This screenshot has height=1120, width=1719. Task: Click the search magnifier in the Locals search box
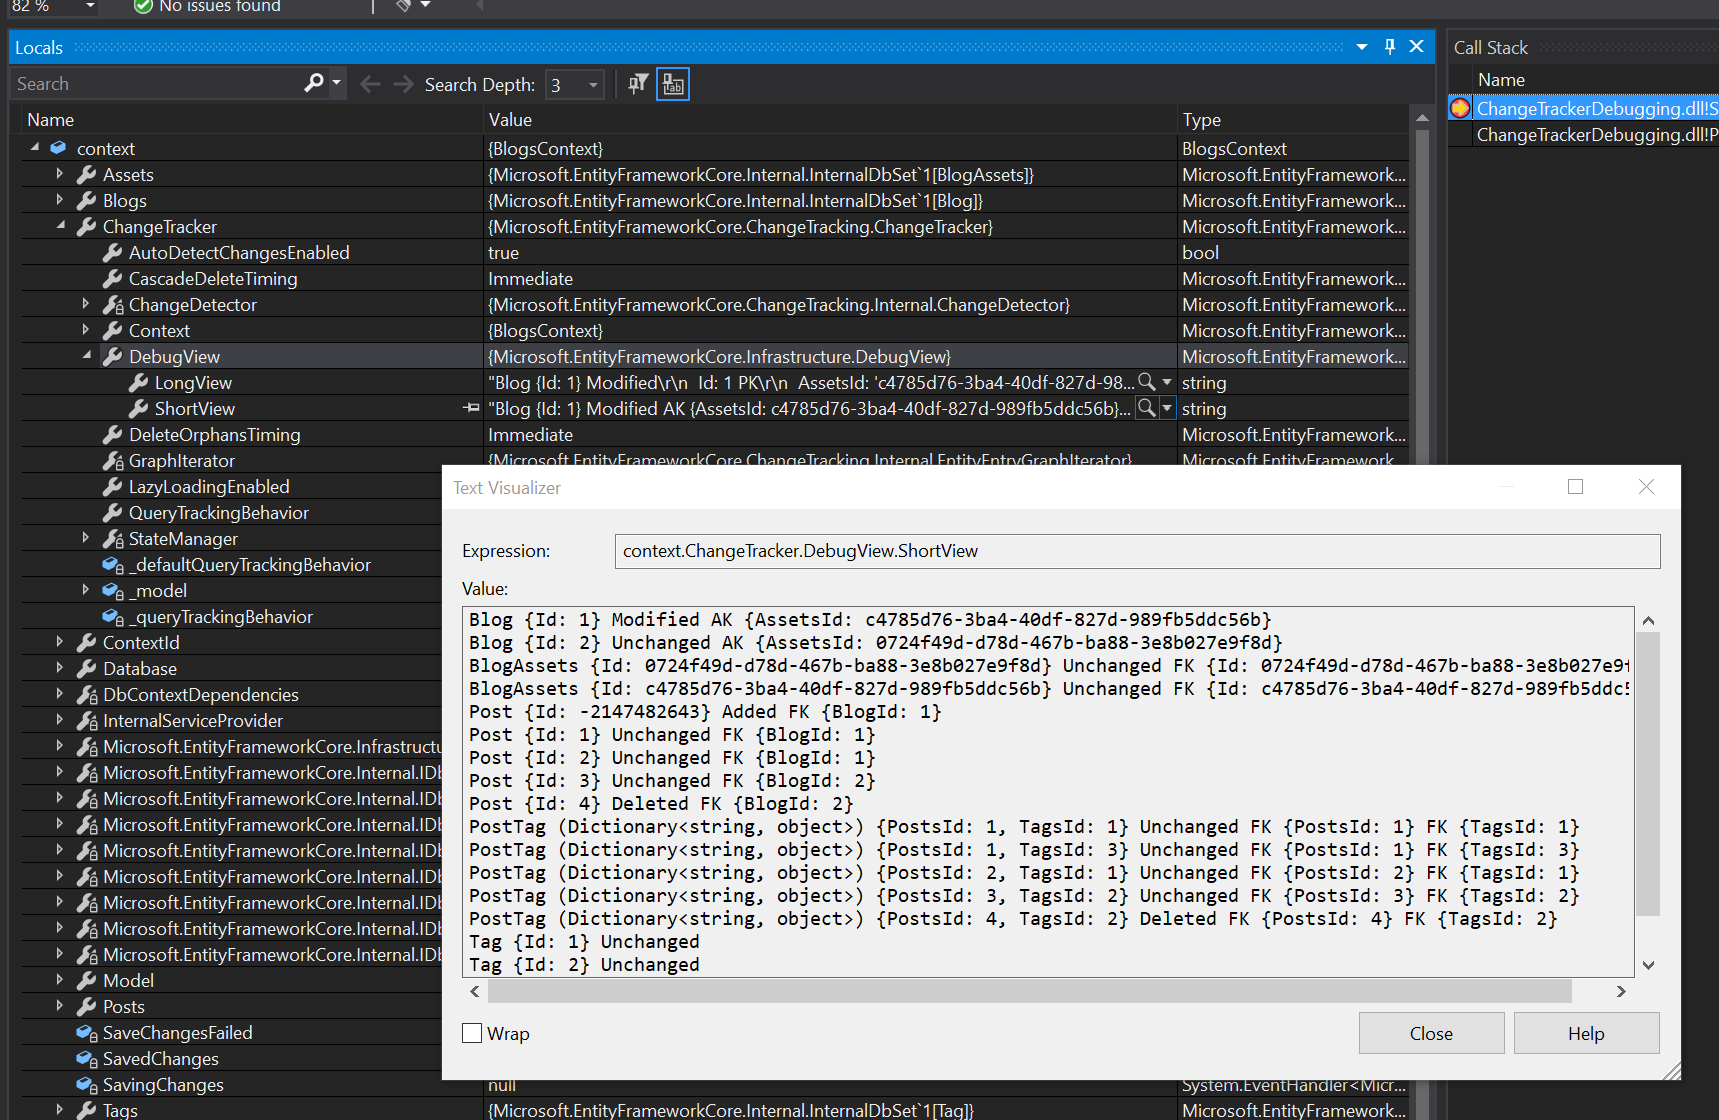point(313,83)
